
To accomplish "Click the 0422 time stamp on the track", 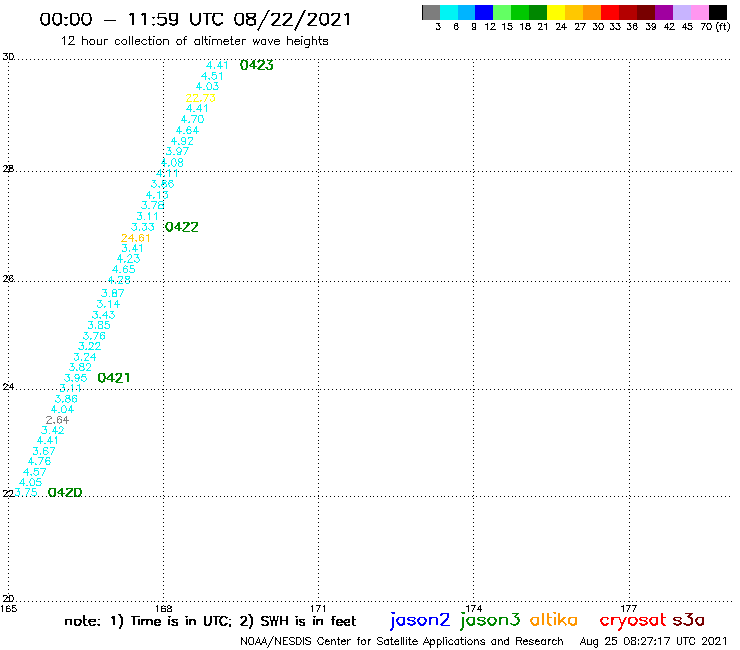I will point(182,227).
